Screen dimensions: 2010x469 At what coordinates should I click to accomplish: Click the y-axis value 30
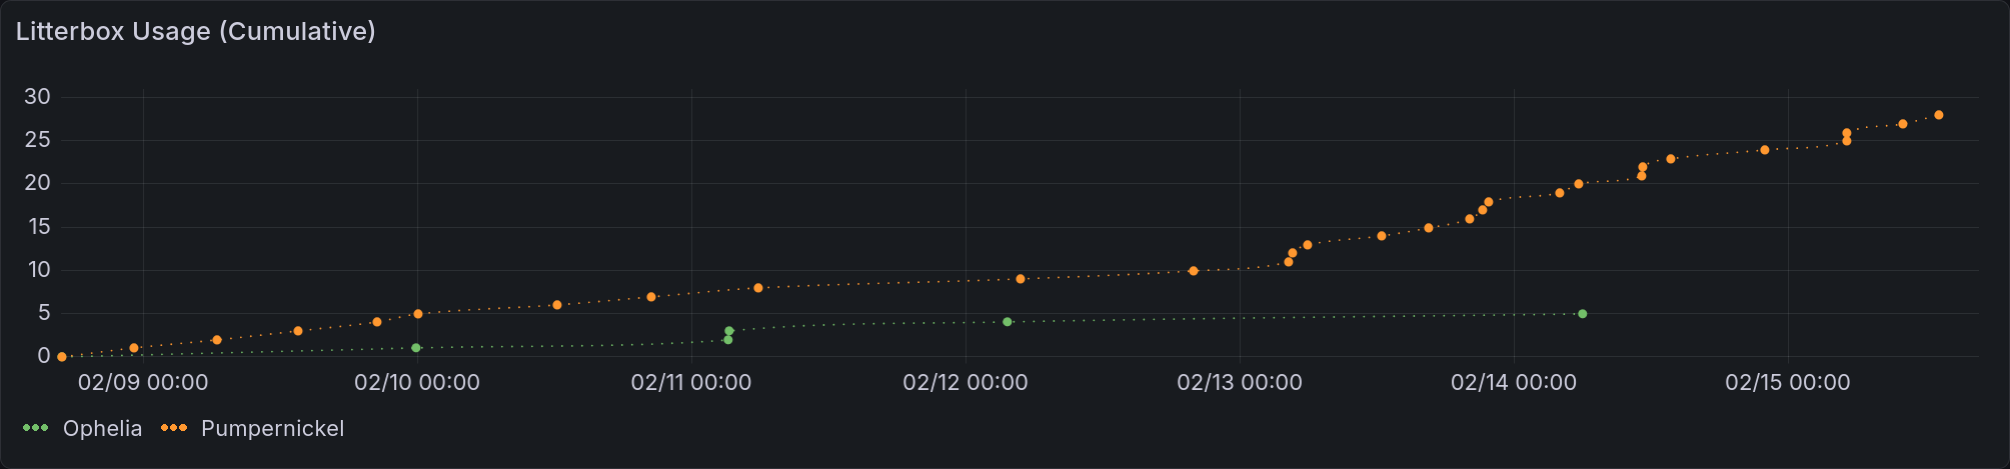[38, 97]
